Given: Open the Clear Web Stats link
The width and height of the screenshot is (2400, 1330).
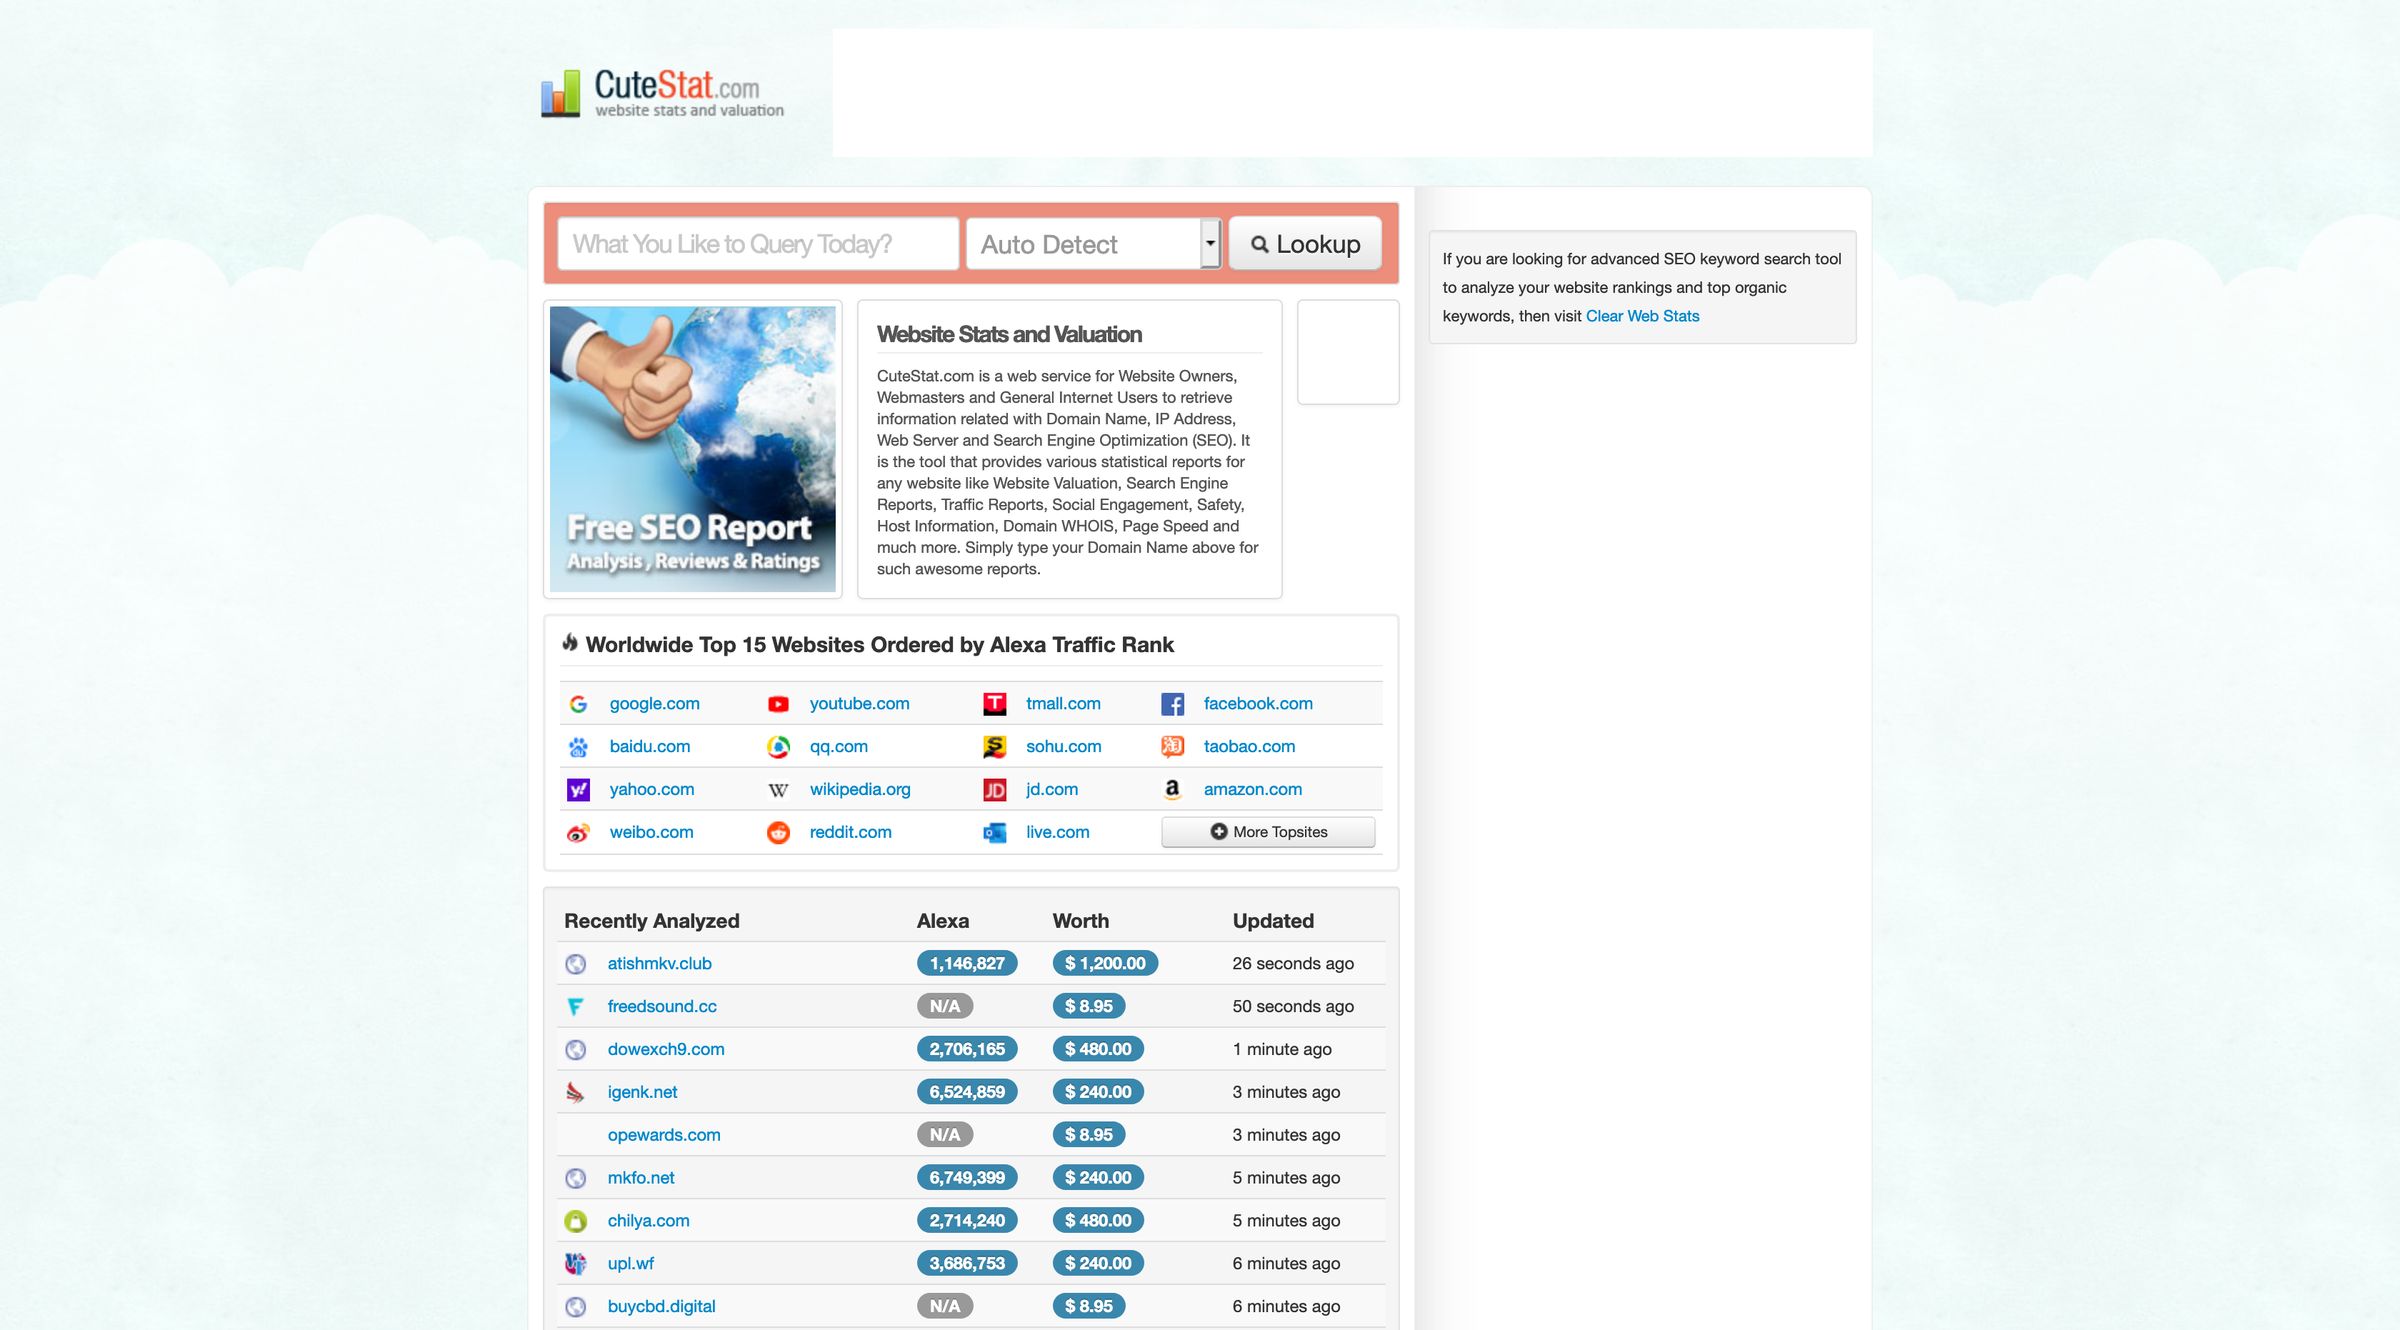Looking at the screenshot, I should pos(1641,315).
